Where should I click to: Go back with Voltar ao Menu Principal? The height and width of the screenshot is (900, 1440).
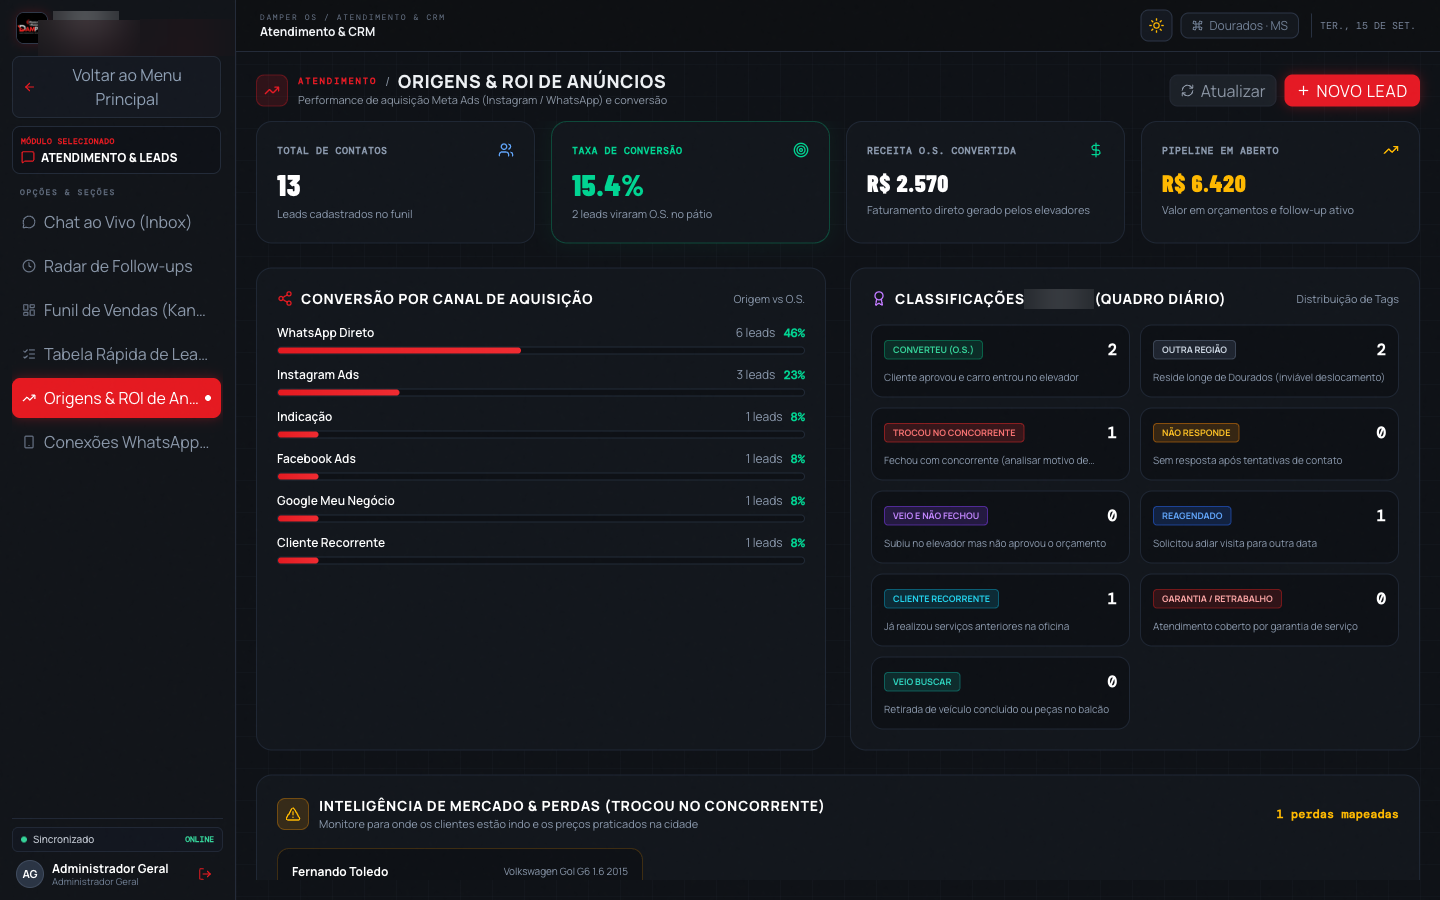(x=116, y=87)
